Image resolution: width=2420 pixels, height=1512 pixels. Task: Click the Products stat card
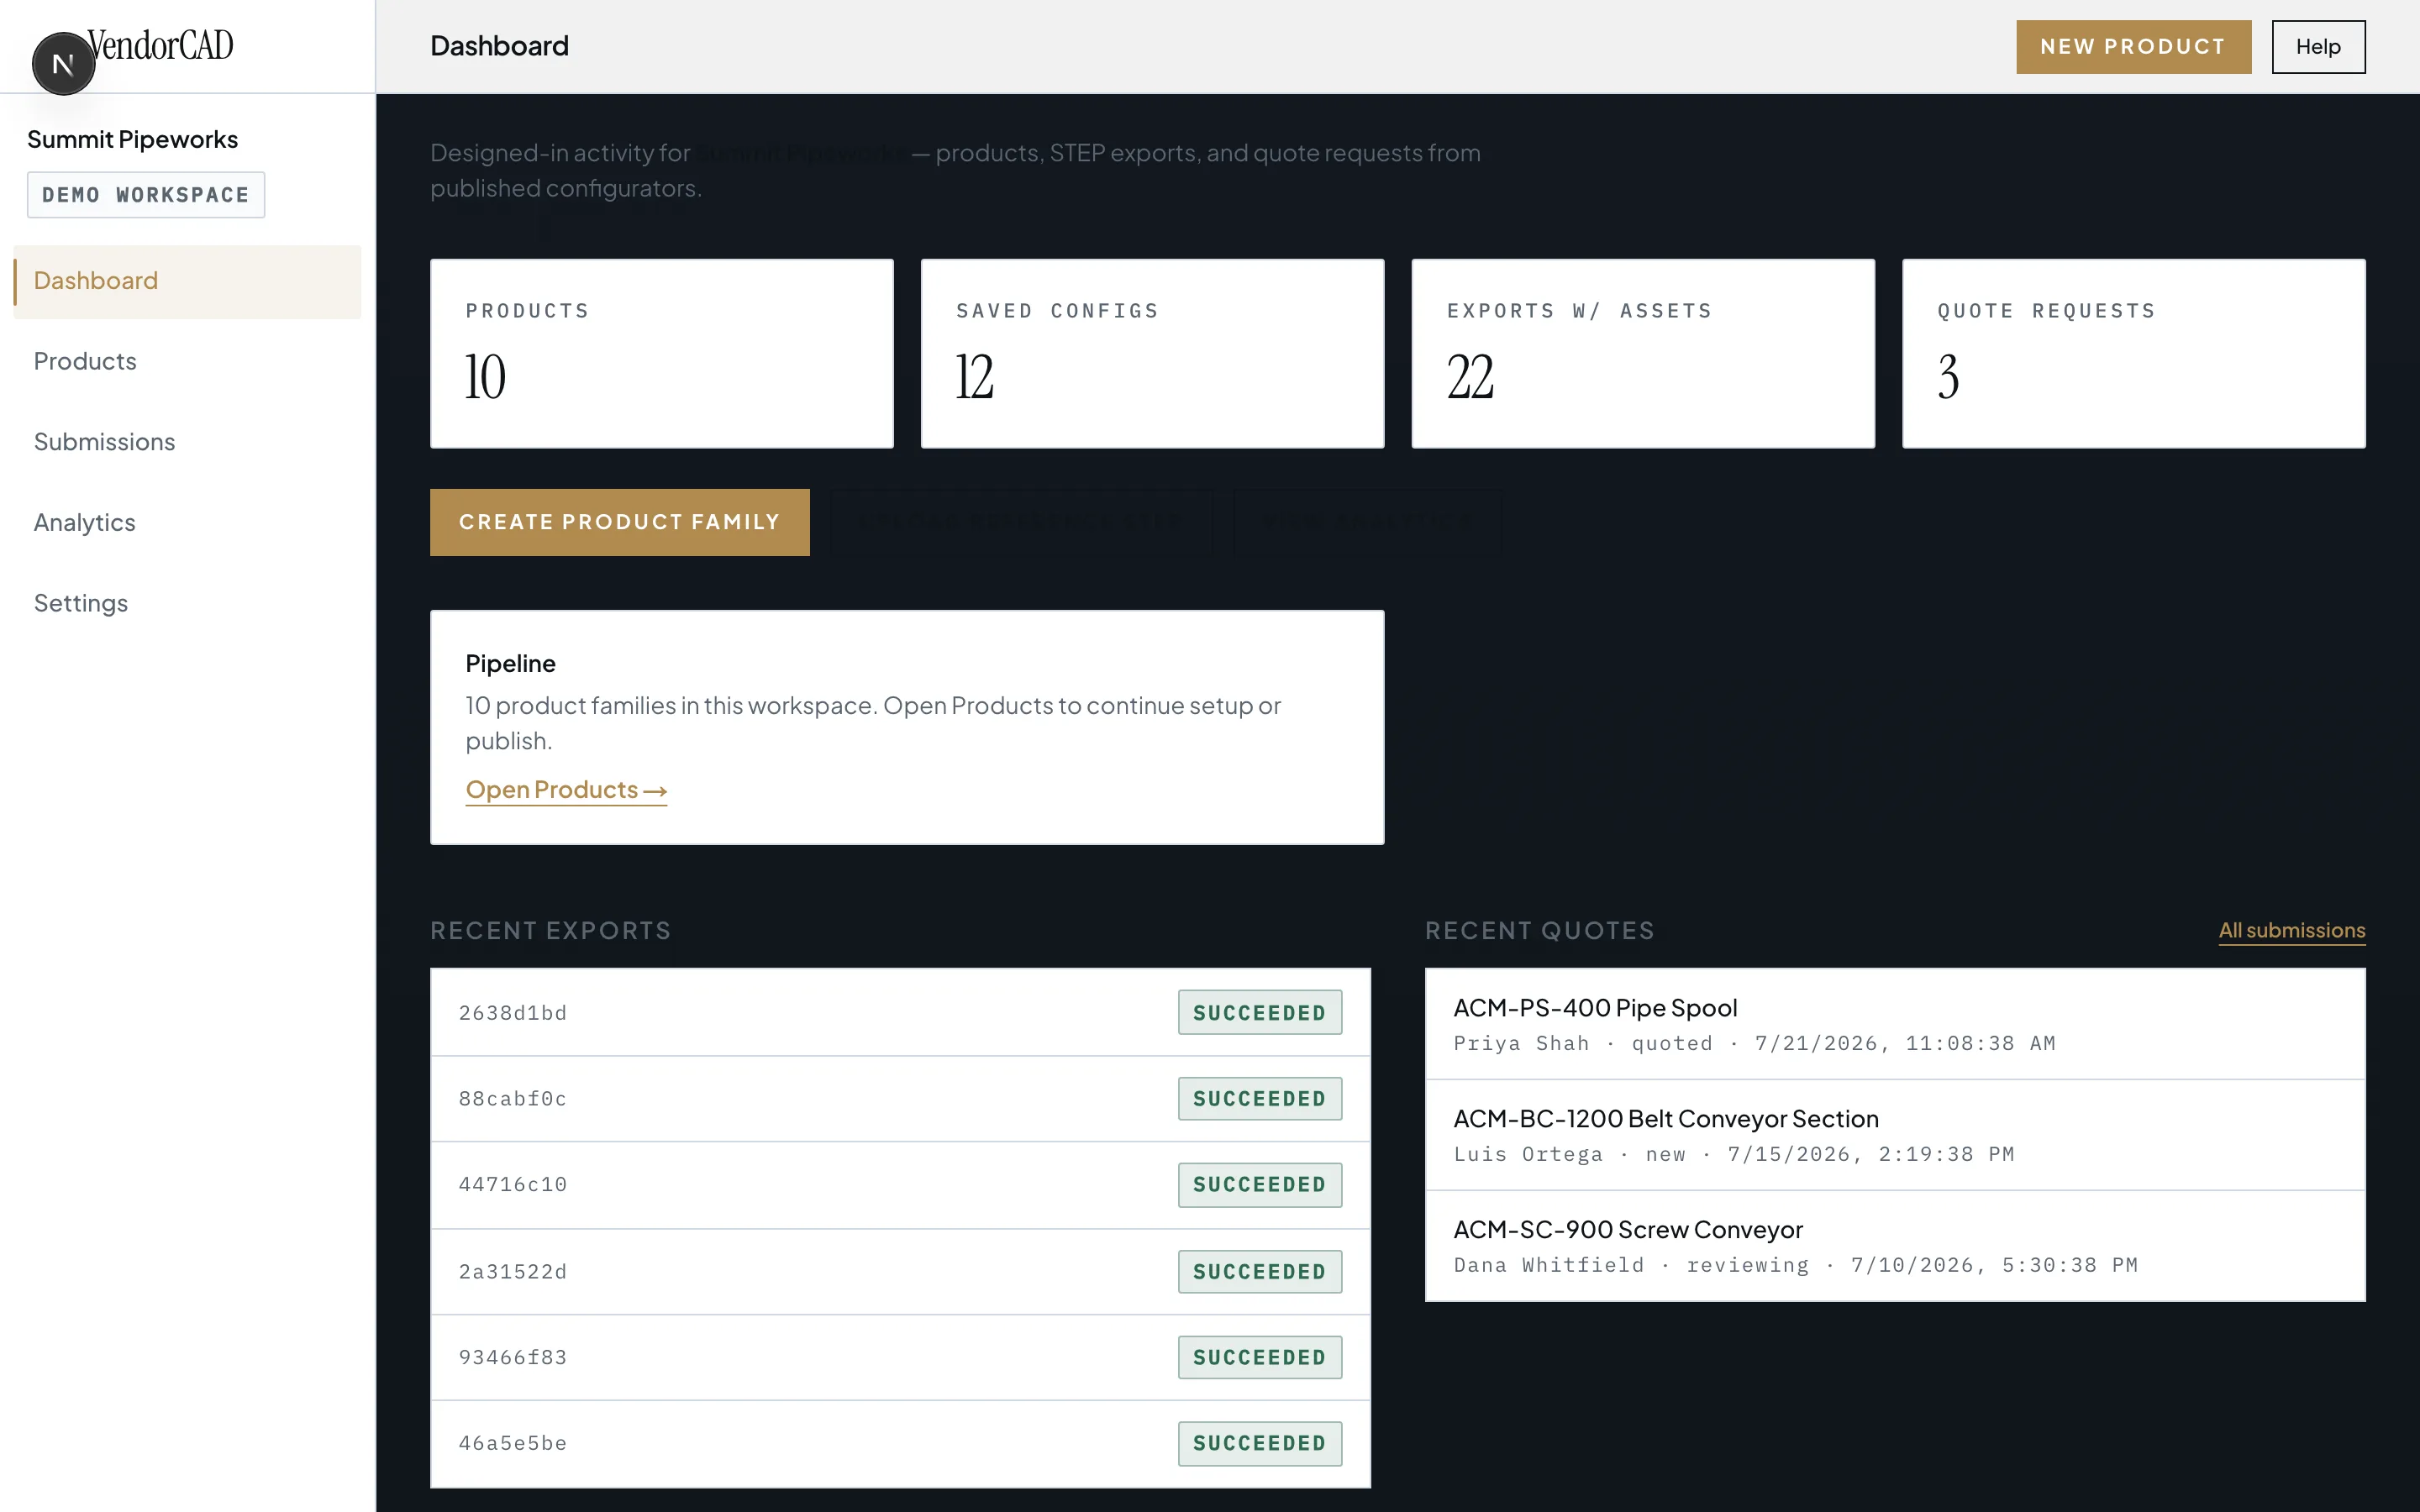pyautogui.click(x=661, y=353)
